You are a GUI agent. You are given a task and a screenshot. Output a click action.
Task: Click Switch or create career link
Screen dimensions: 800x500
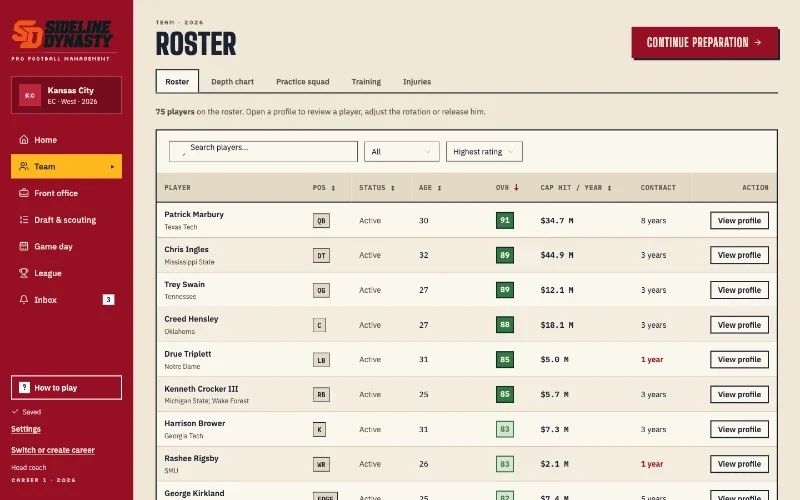pyautogui.click(x=53, y=450)
